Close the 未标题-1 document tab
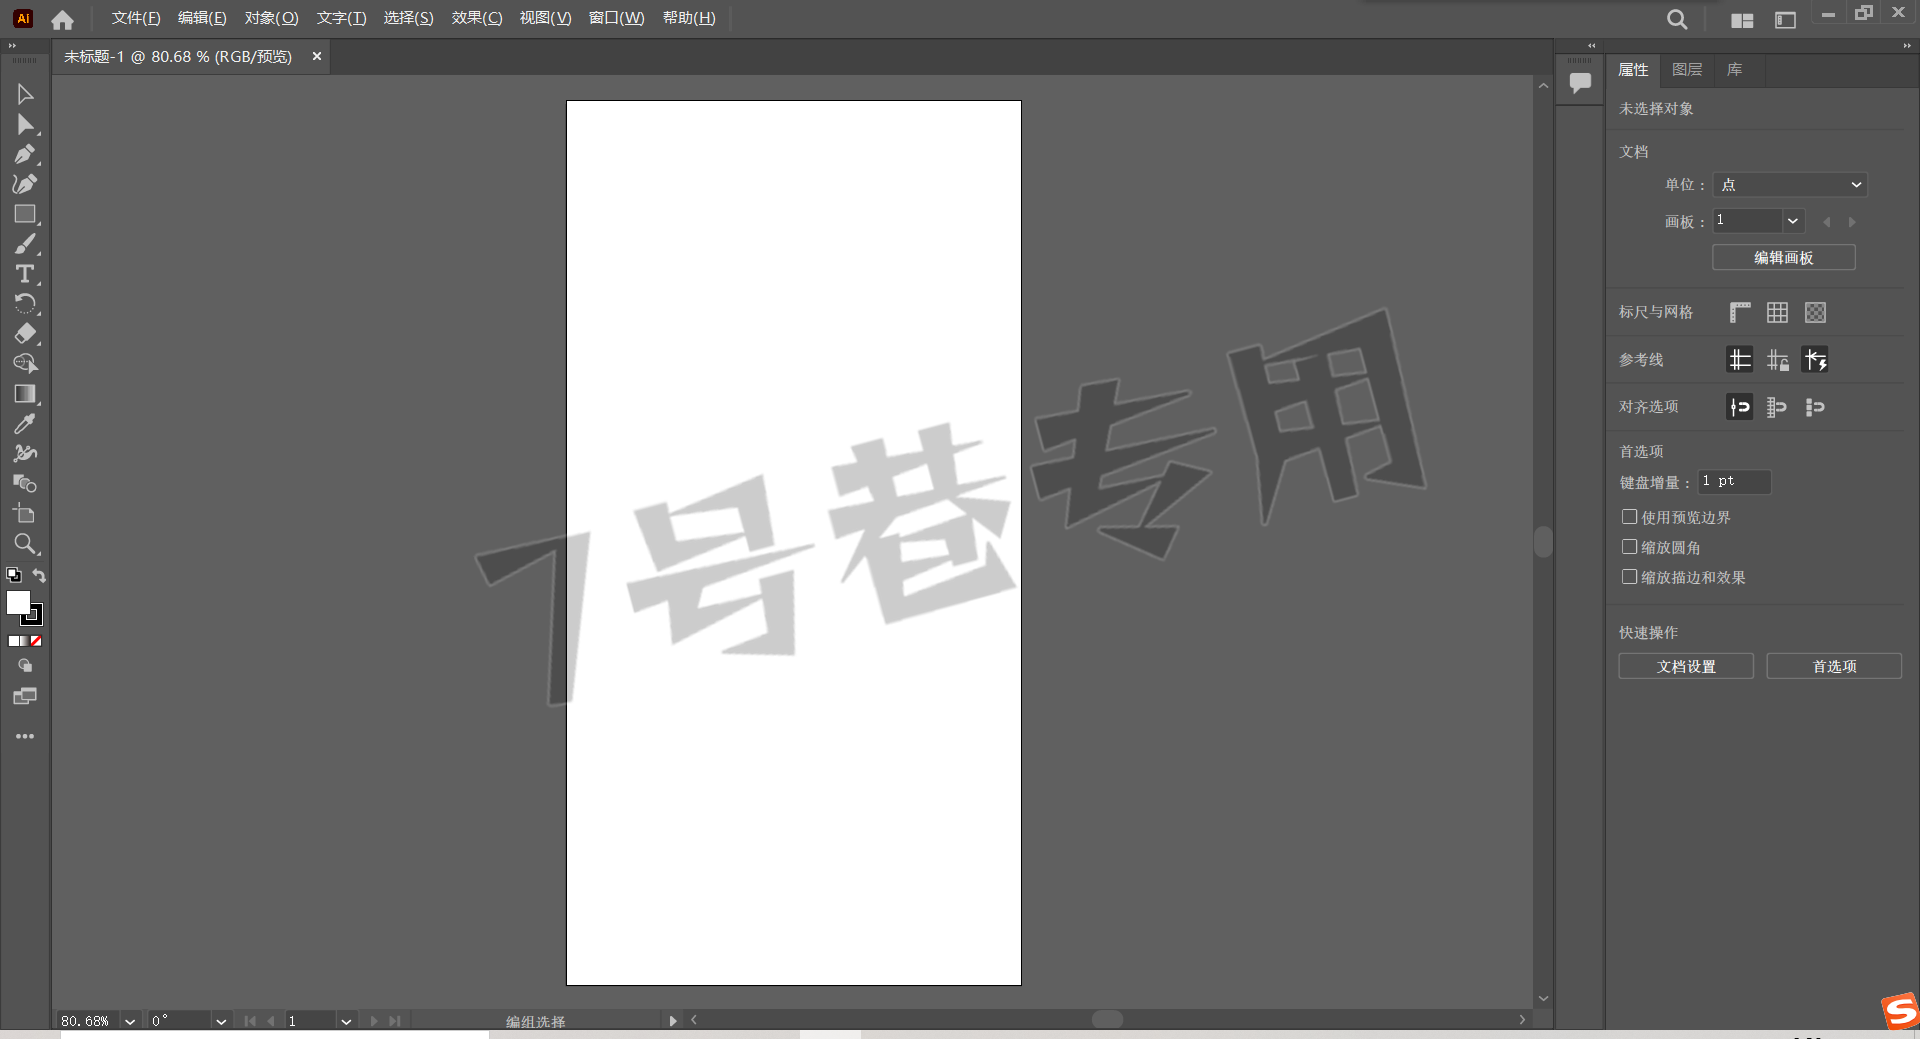This screenshot has height=1039, width=1920. point(317,57)
